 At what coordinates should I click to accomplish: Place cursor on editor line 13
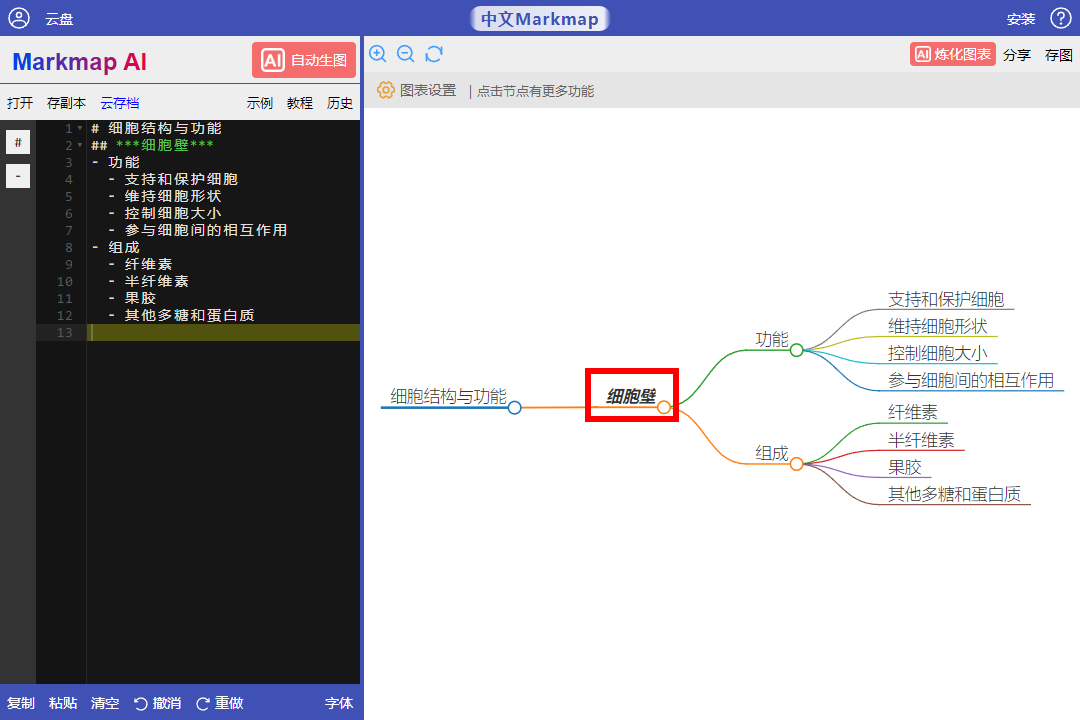(225, 333)
